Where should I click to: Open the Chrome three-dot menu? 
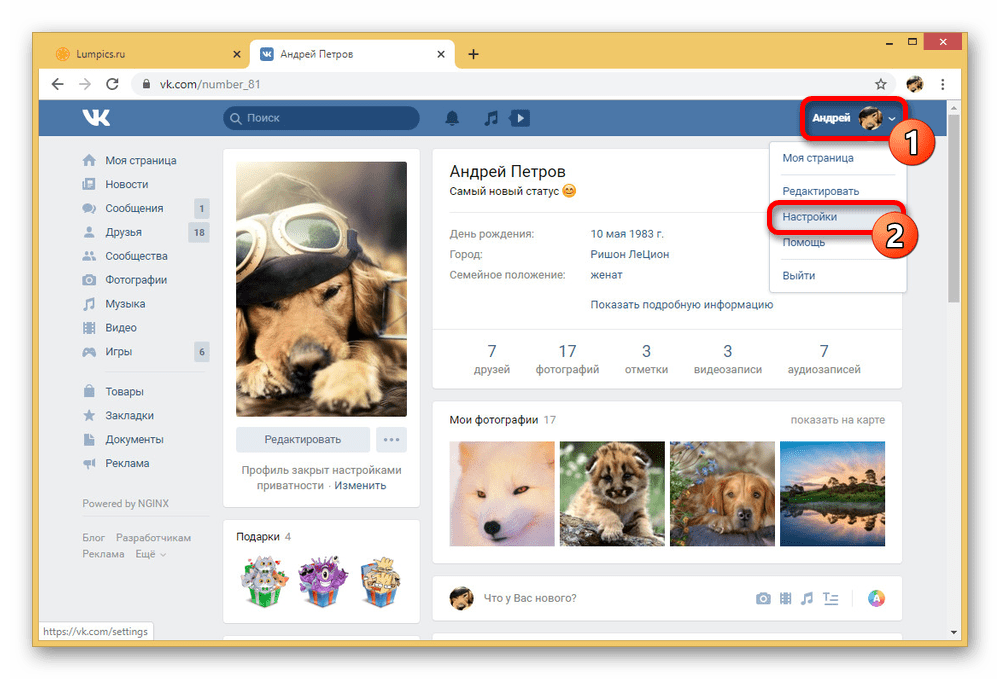point(943,84)
